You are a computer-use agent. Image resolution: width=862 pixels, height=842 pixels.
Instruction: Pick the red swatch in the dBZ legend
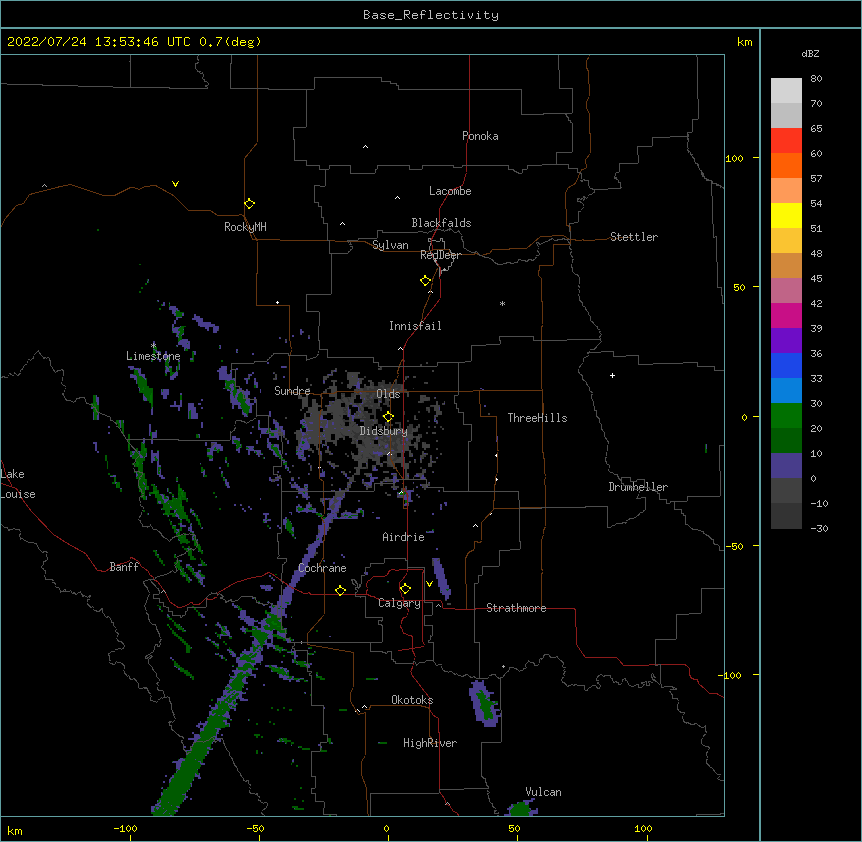(x=786, y=141)
